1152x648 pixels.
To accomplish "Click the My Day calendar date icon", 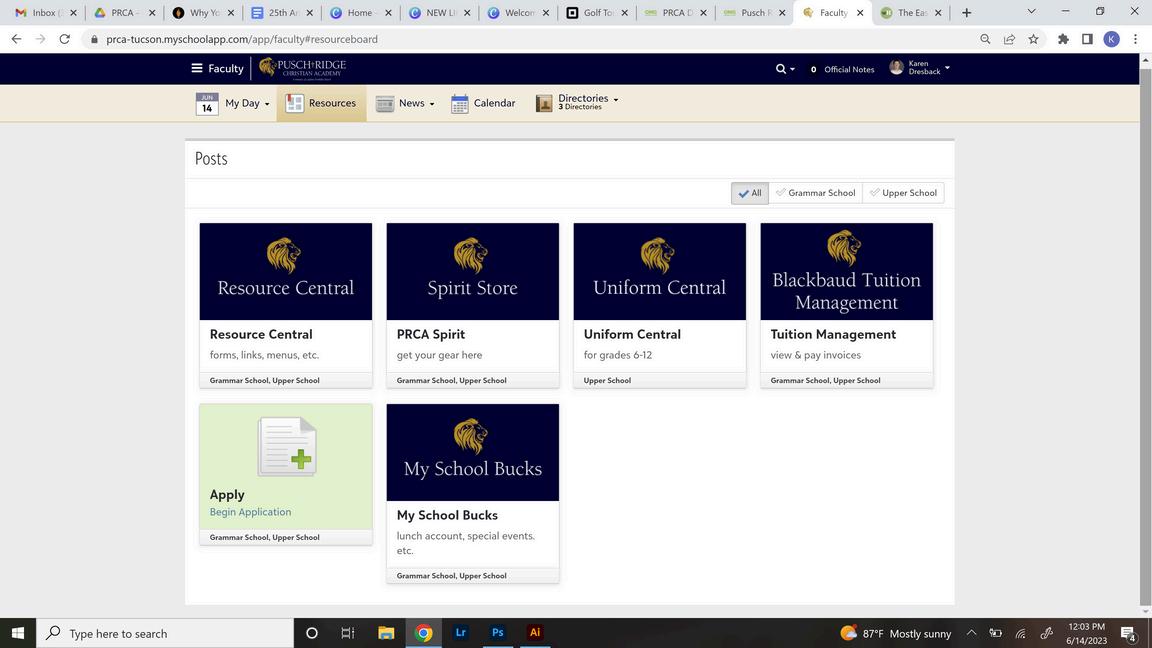I will [207, 104].
